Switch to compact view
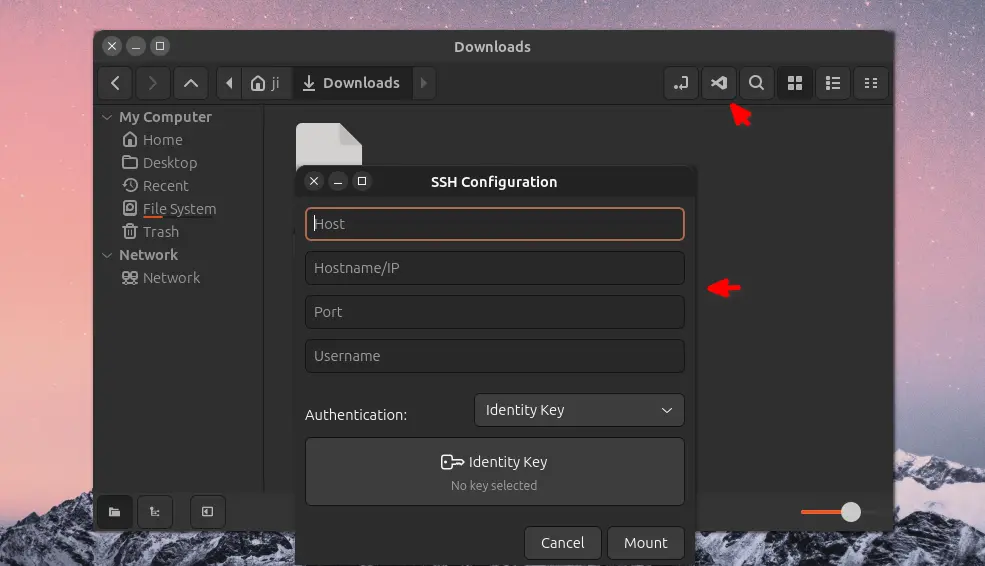This screenshot has width=985, height=566. point(870,83)
